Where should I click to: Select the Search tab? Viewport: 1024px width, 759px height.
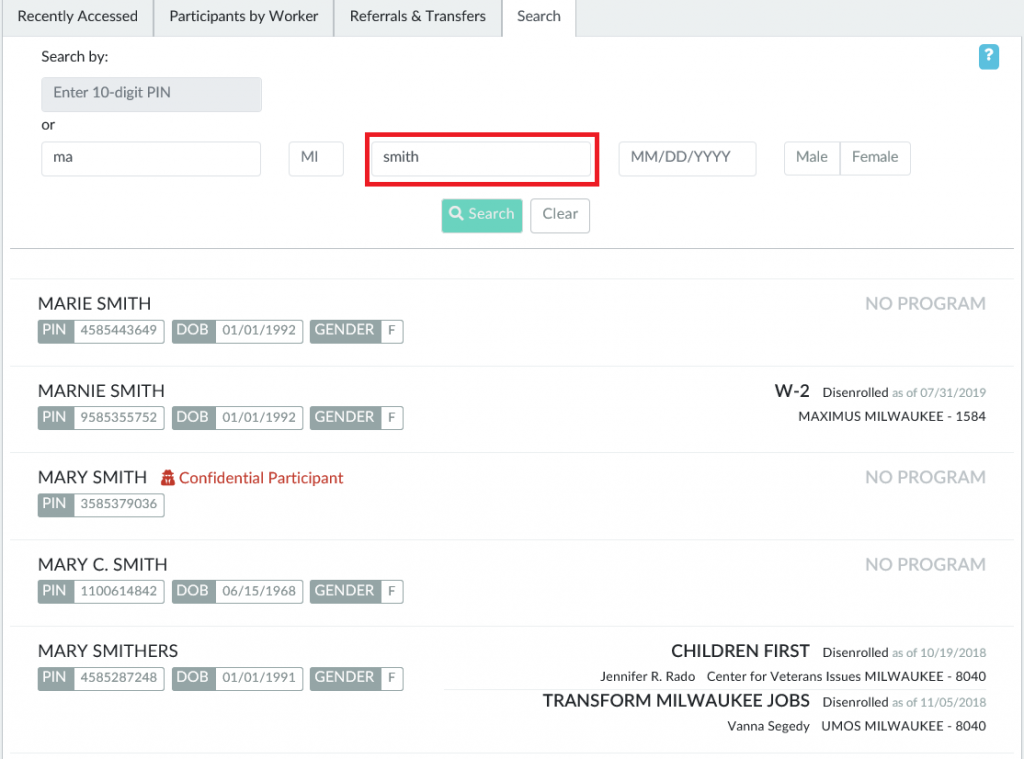click(x=538, y=17)
